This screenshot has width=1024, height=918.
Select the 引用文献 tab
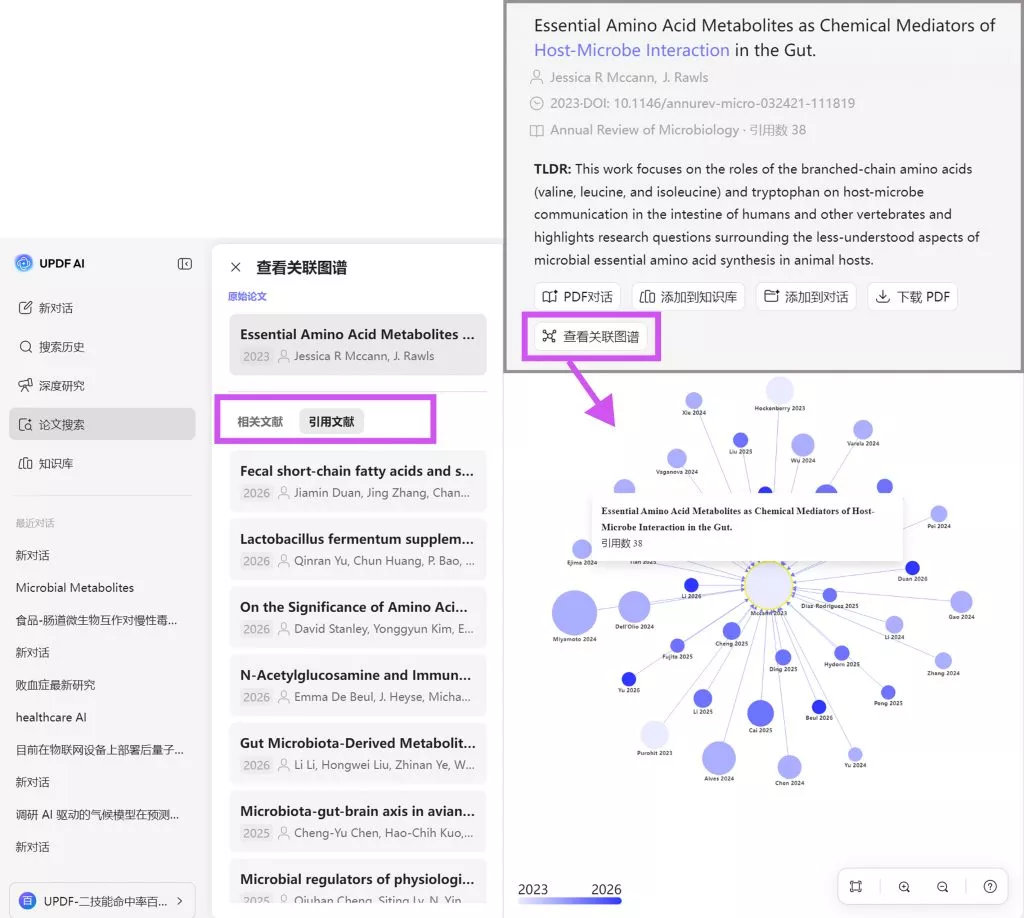click(x=331, y=422)
